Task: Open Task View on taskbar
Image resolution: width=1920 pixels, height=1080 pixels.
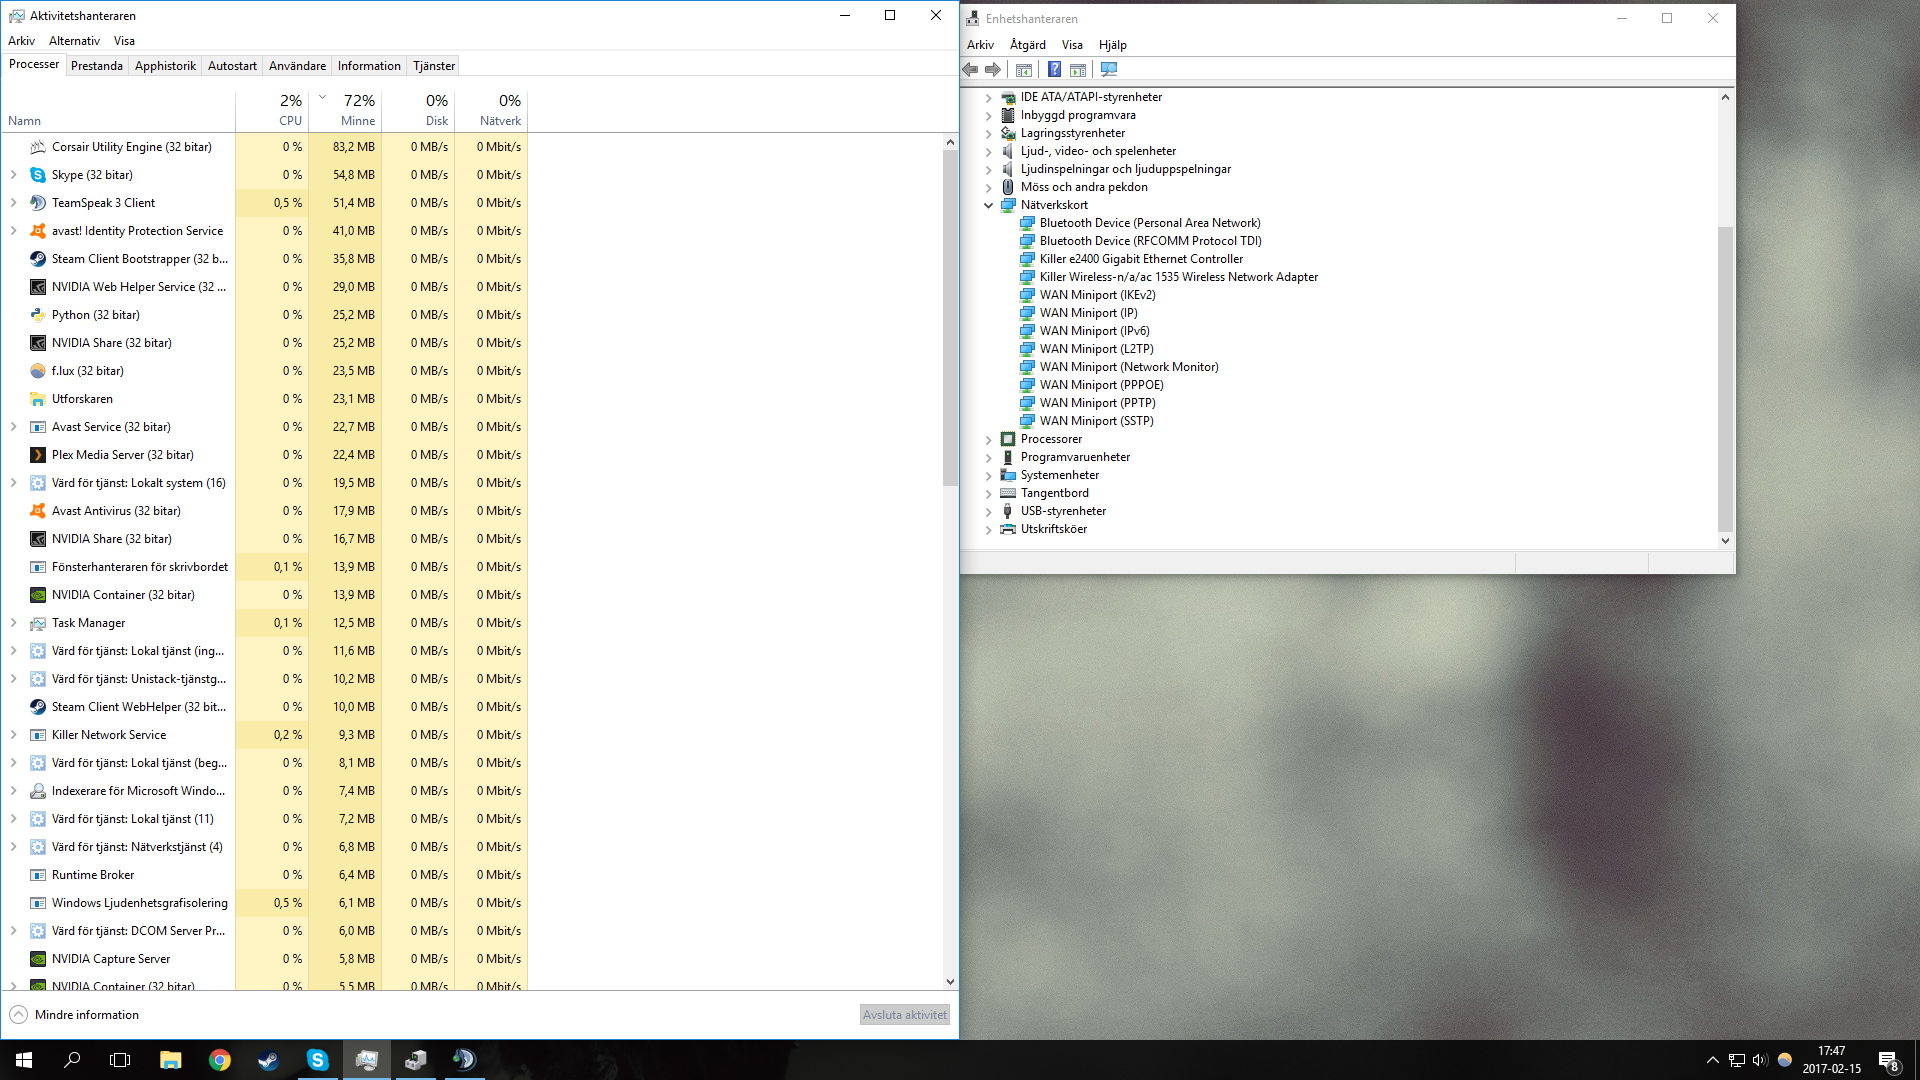Action: coord(120,1060)
